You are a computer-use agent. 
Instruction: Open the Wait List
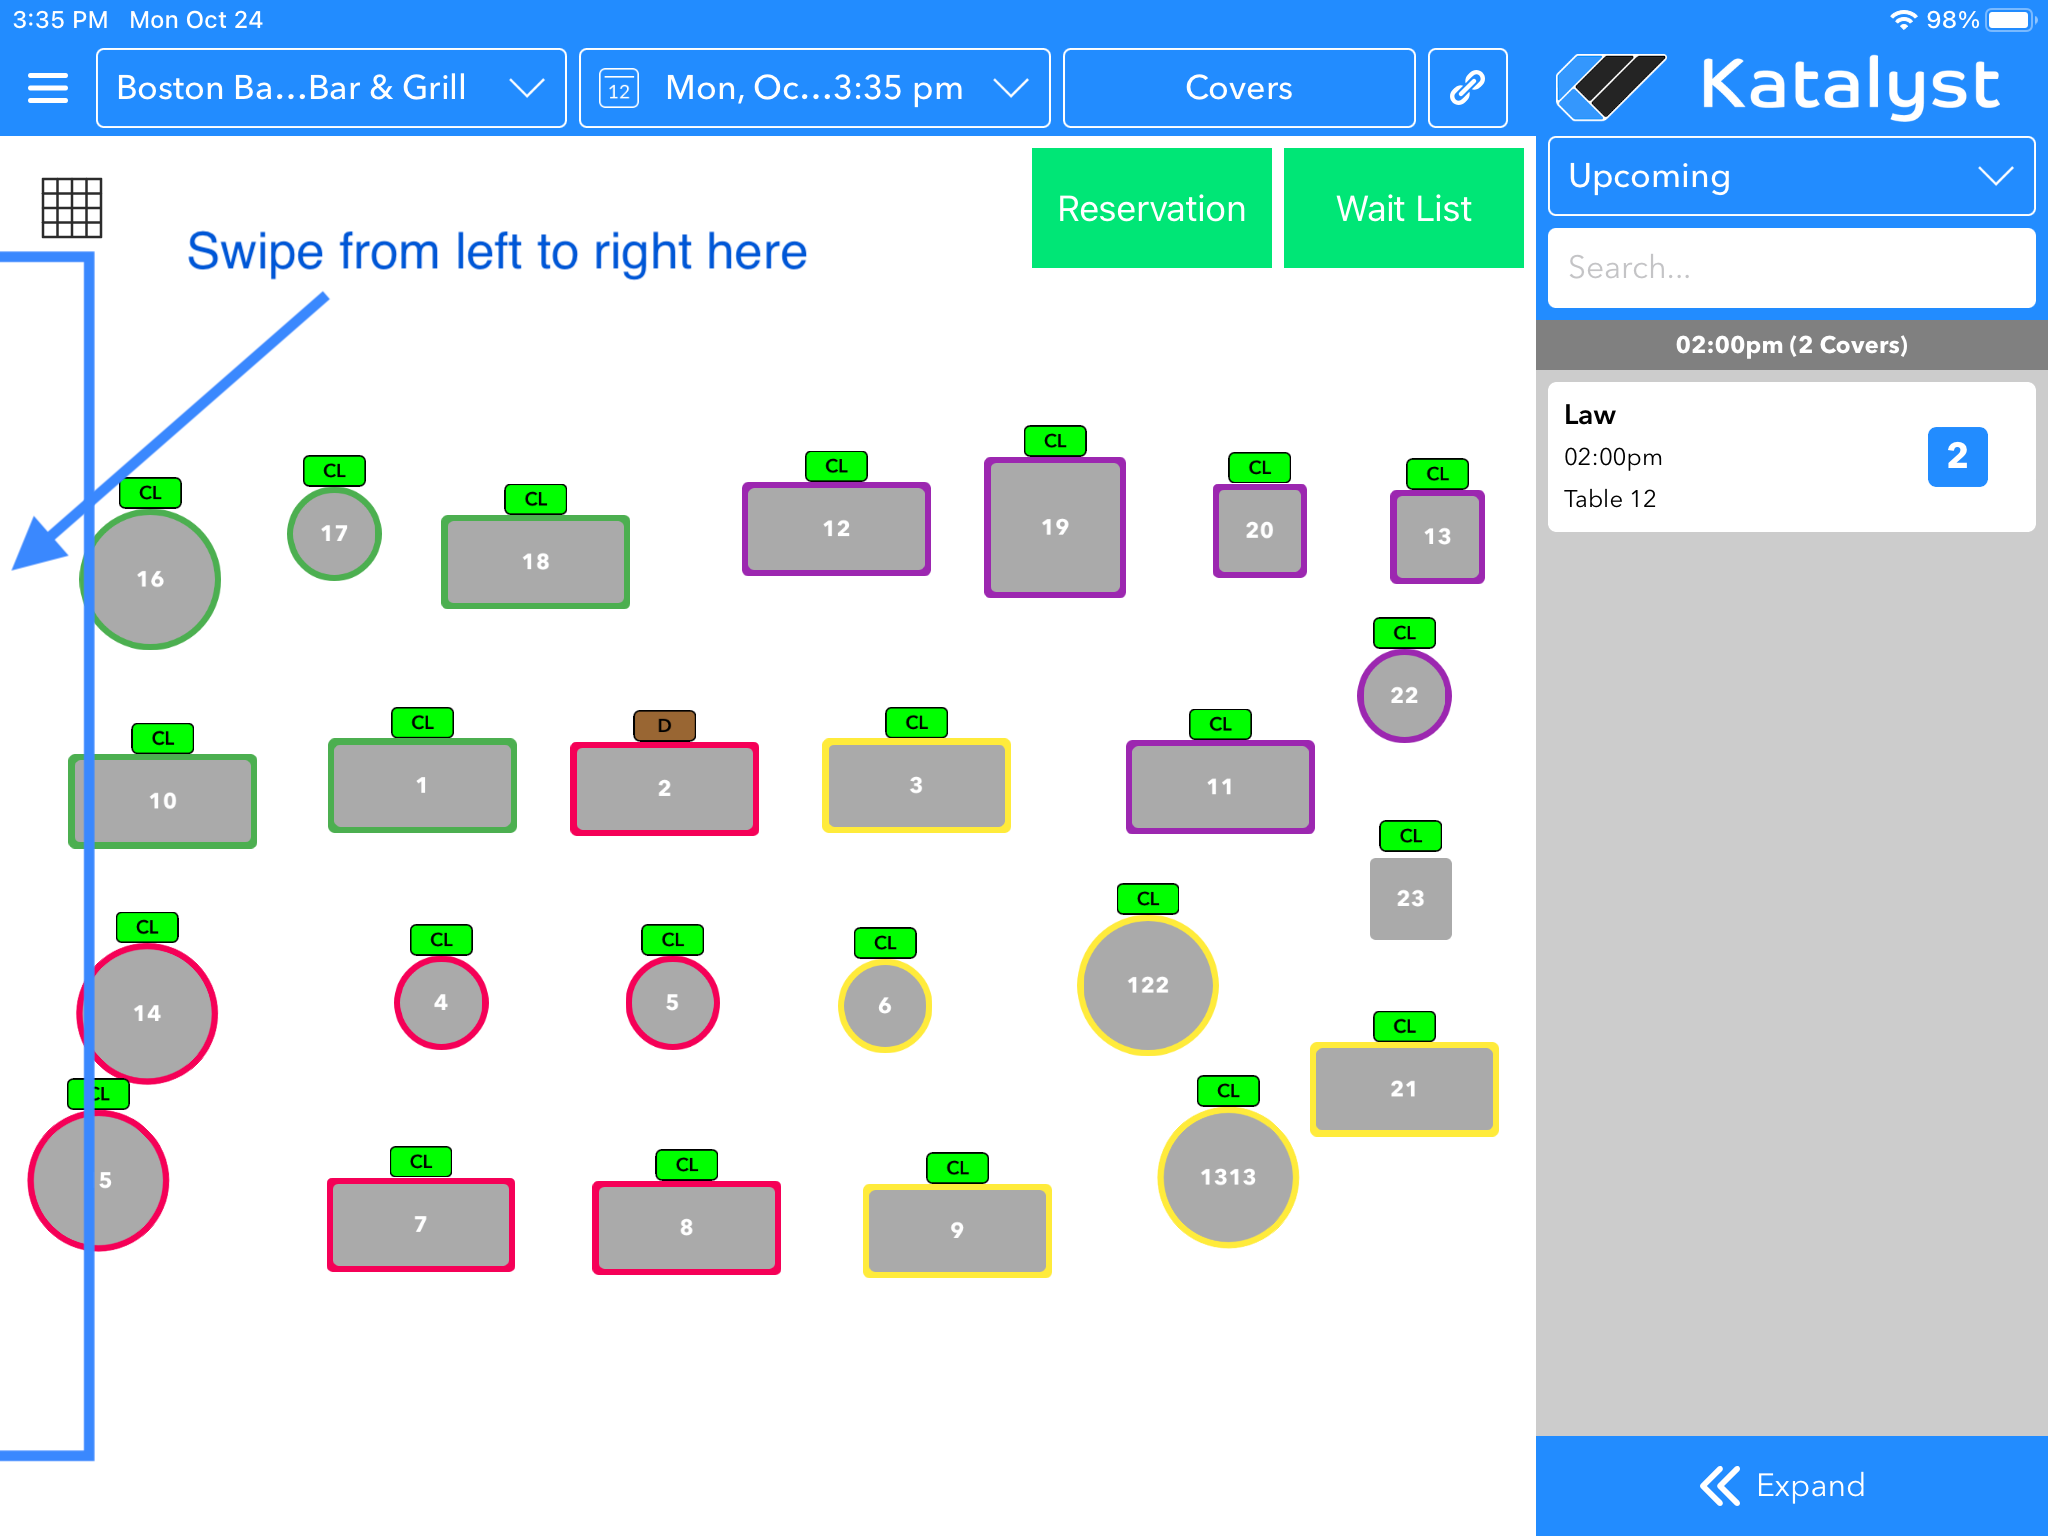tap(1403, 208)
